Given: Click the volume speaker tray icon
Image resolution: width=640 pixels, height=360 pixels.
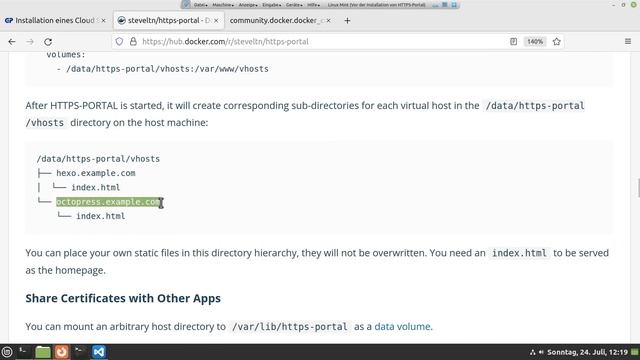Looking at the screenshot, I should [541, 352].
